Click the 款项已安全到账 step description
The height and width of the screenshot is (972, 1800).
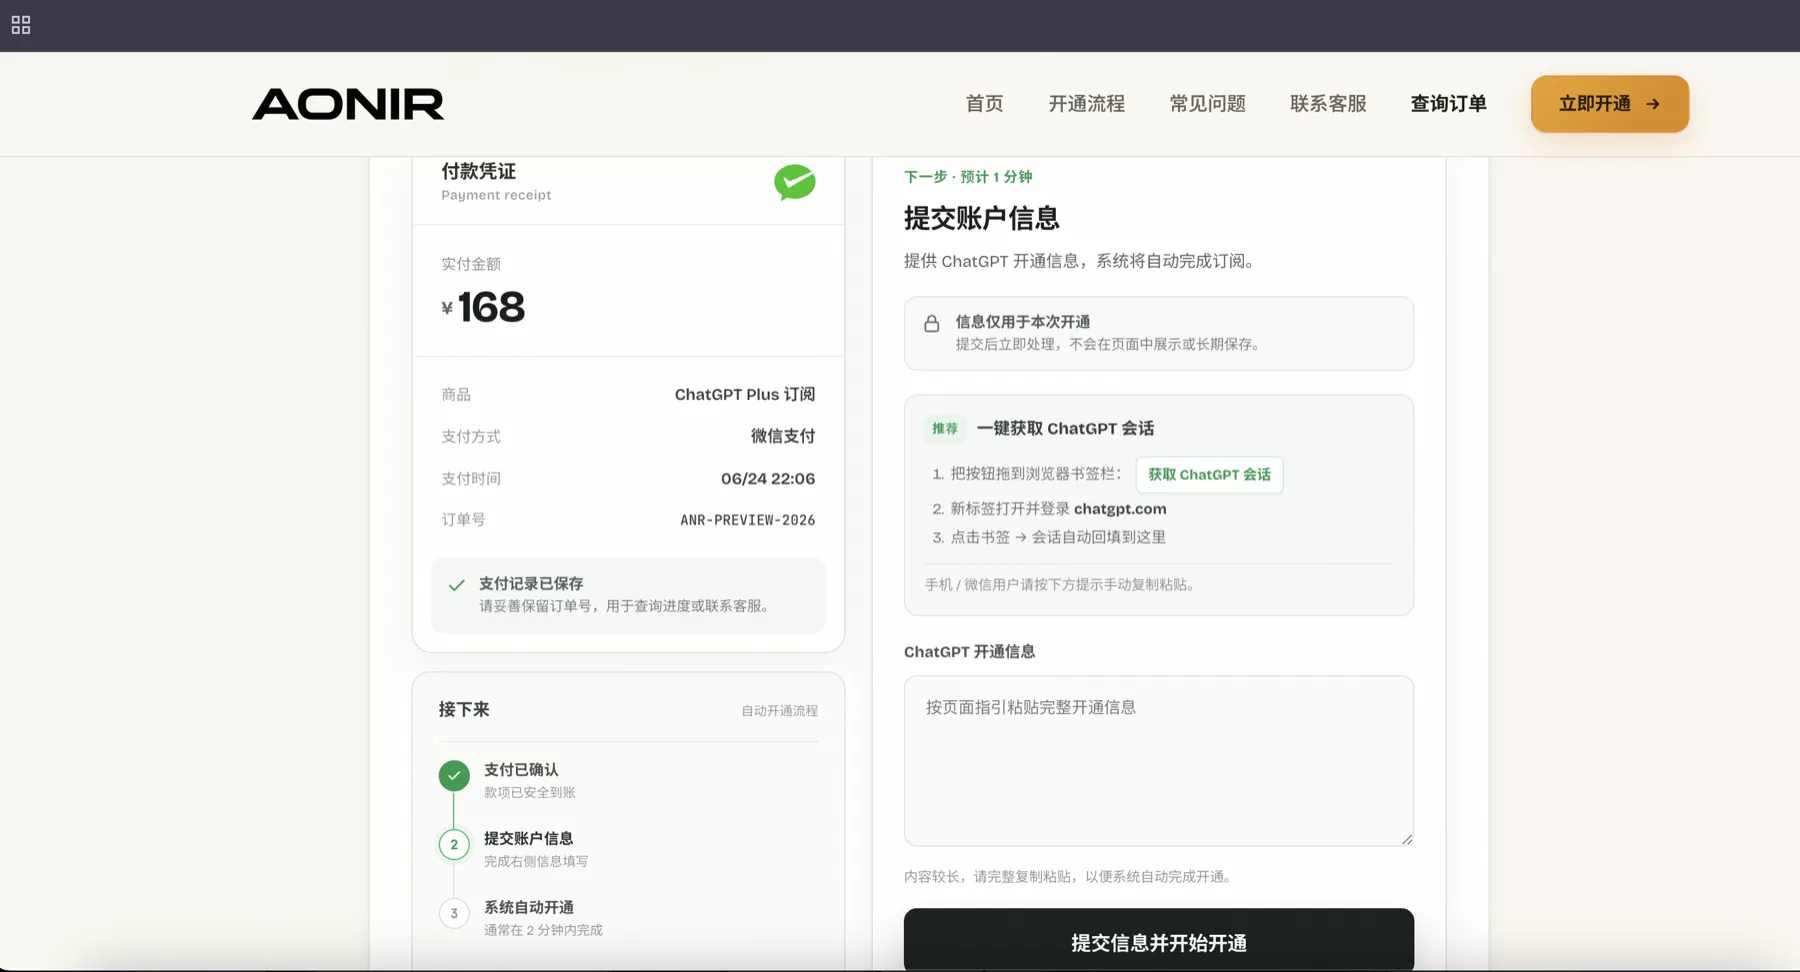530,793
